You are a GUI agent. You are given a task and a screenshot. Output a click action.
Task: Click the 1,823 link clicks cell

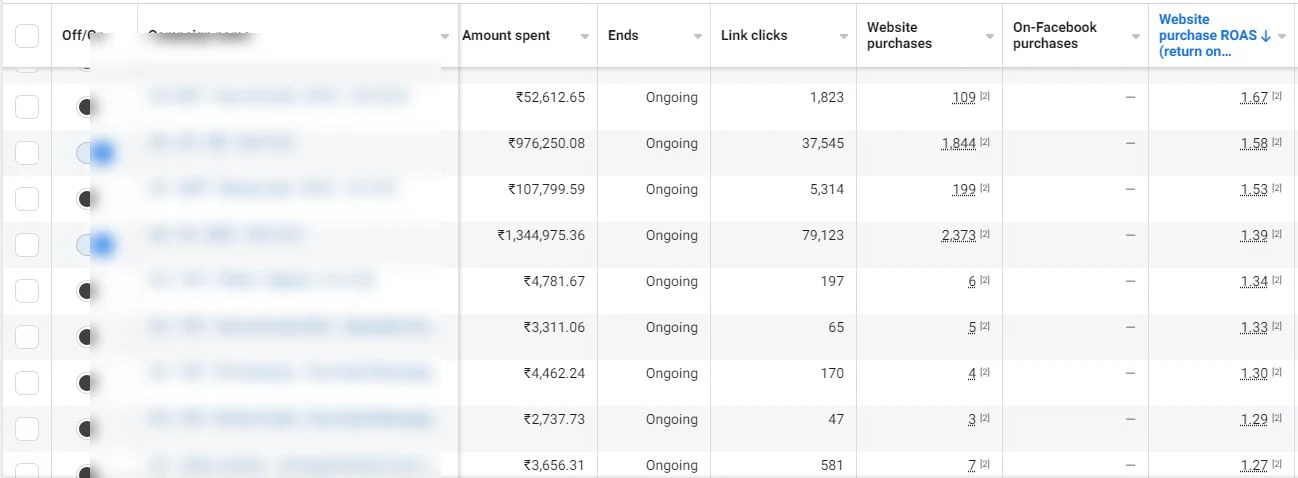tap(826, 98)
